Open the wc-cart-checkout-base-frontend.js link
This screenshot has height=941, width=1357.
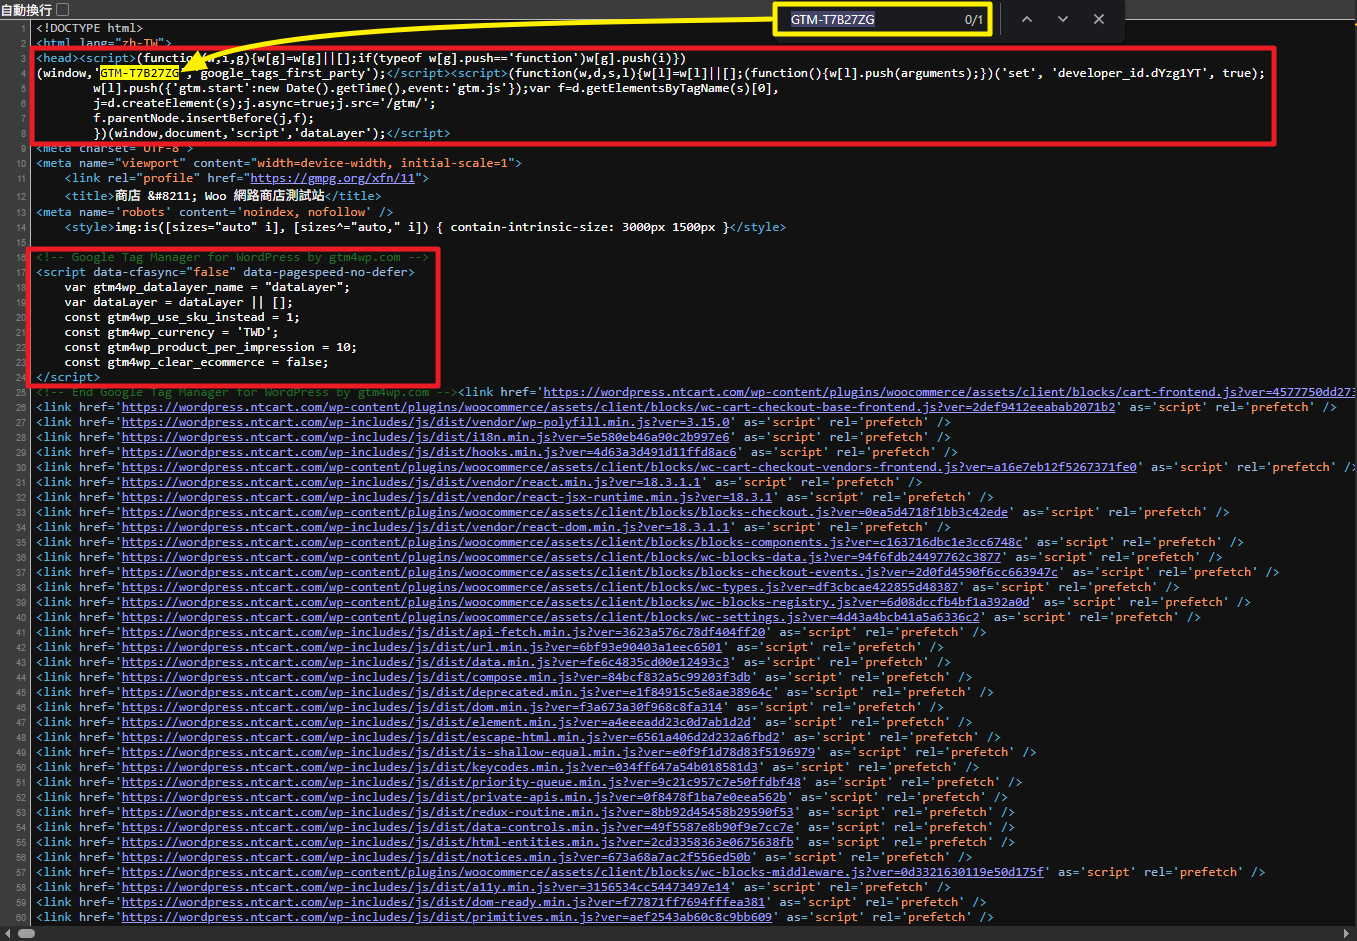point(618,407)
